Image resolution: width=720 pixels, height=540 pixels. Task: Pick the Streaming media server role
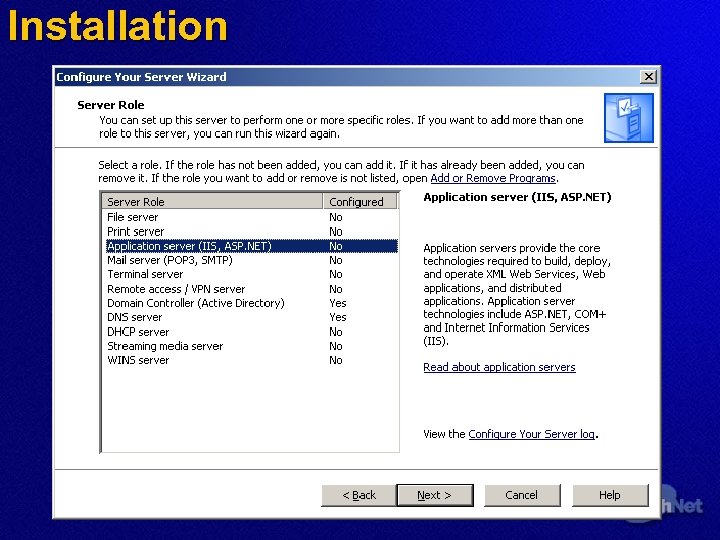[x=252, y=346]
